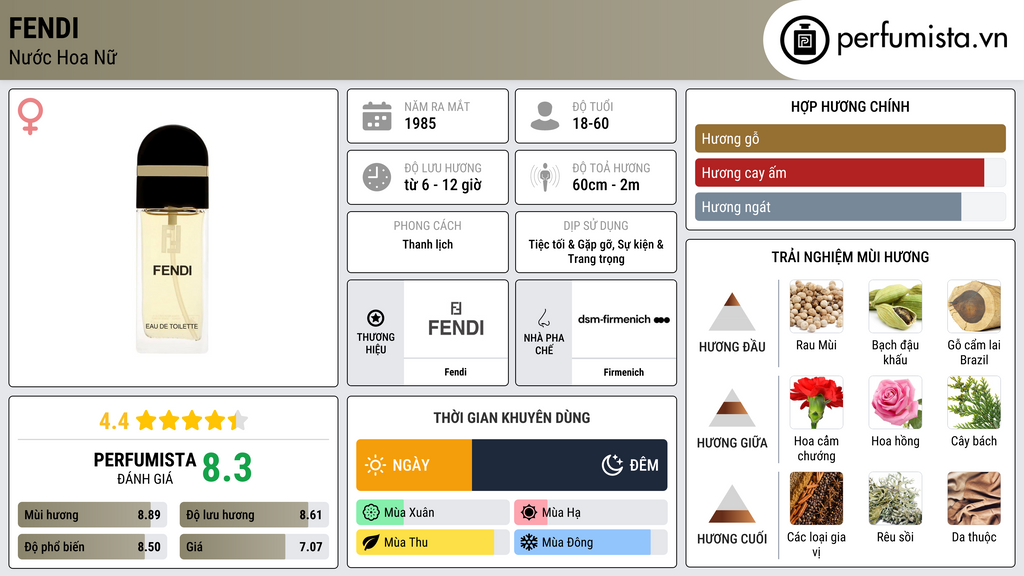Click the Hương đầu pyramid icon
This screenshot has height=576, width=1024.
pos(732,312)
